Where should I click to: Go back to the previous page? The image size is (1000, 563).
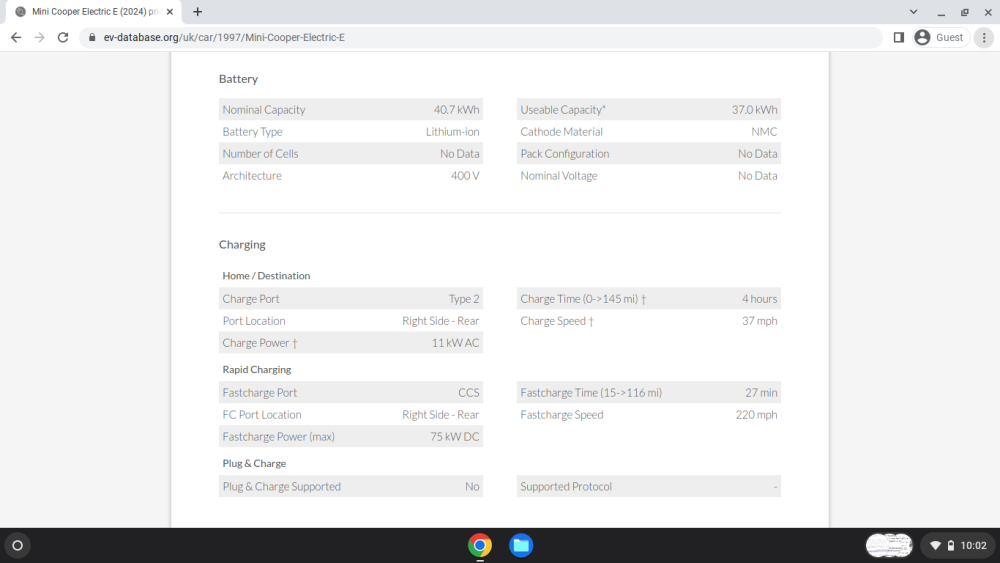[16, 38]
